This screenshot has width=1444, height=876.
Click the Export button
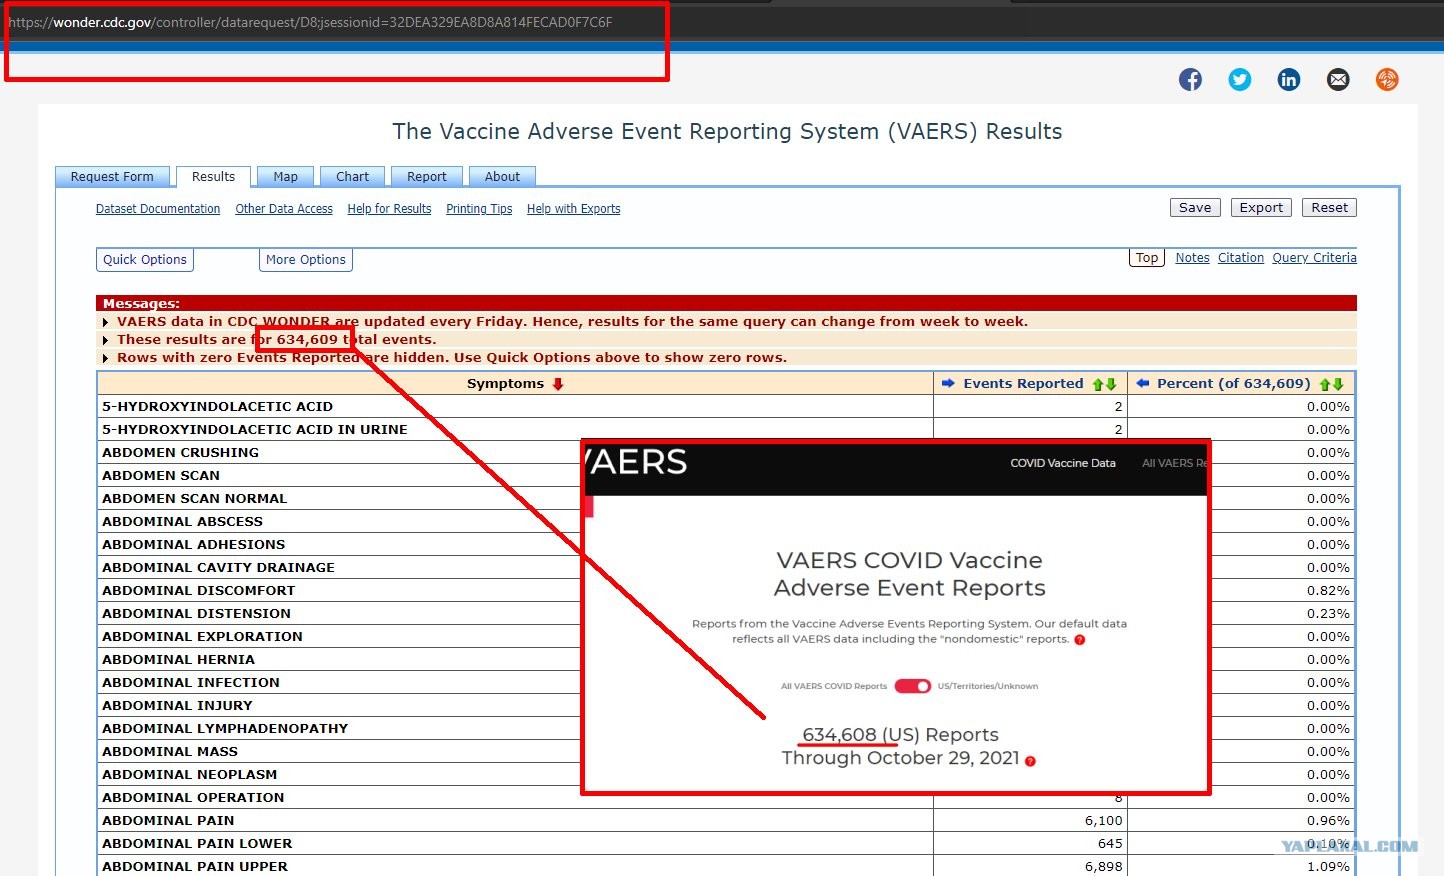(1261, 208)
